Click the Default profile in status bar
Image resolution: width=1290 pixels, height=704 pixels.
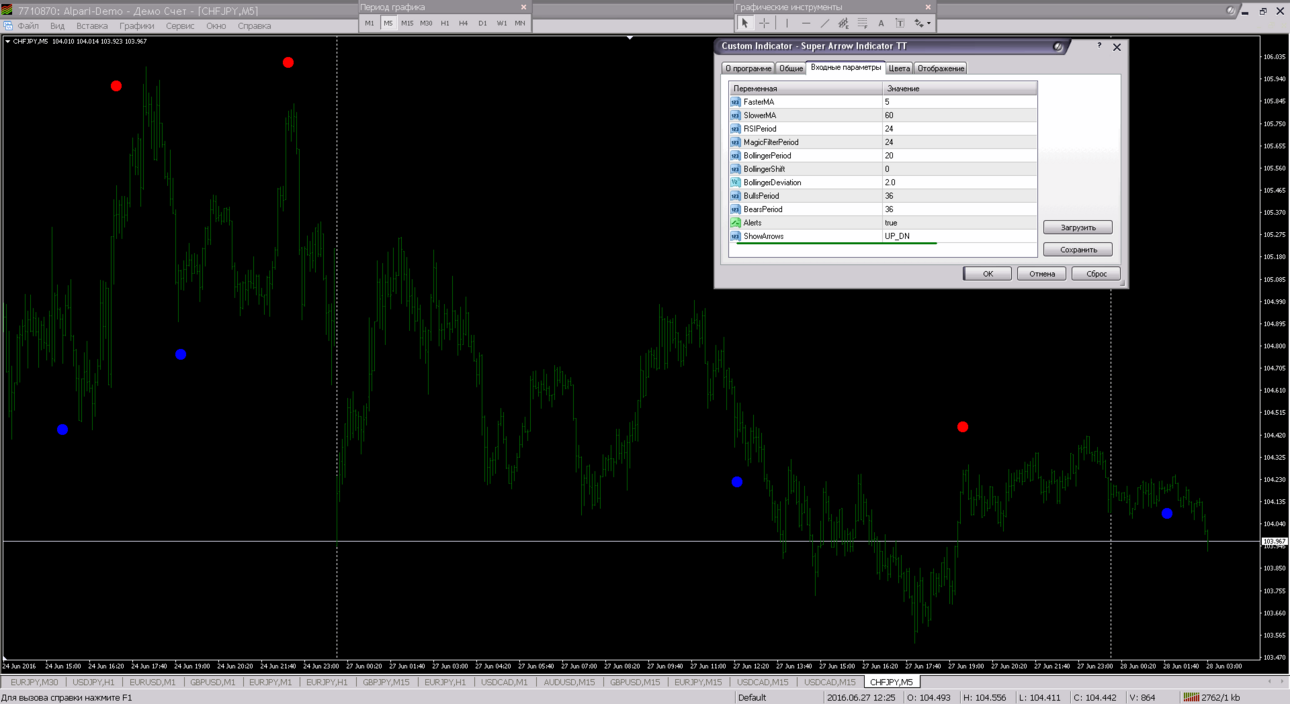click(752, 697)
